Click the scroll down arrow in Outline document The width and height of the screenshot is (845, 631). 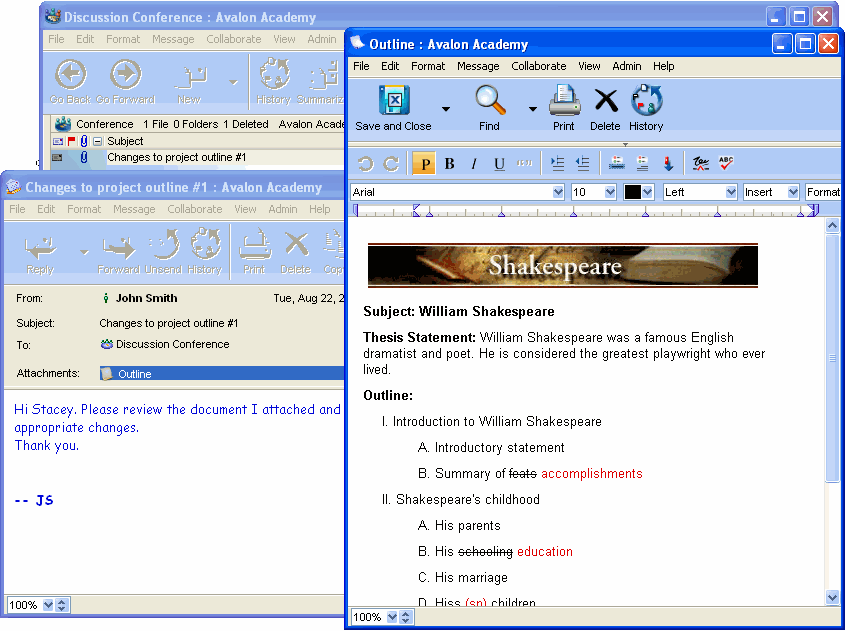[x=832, y=597]
